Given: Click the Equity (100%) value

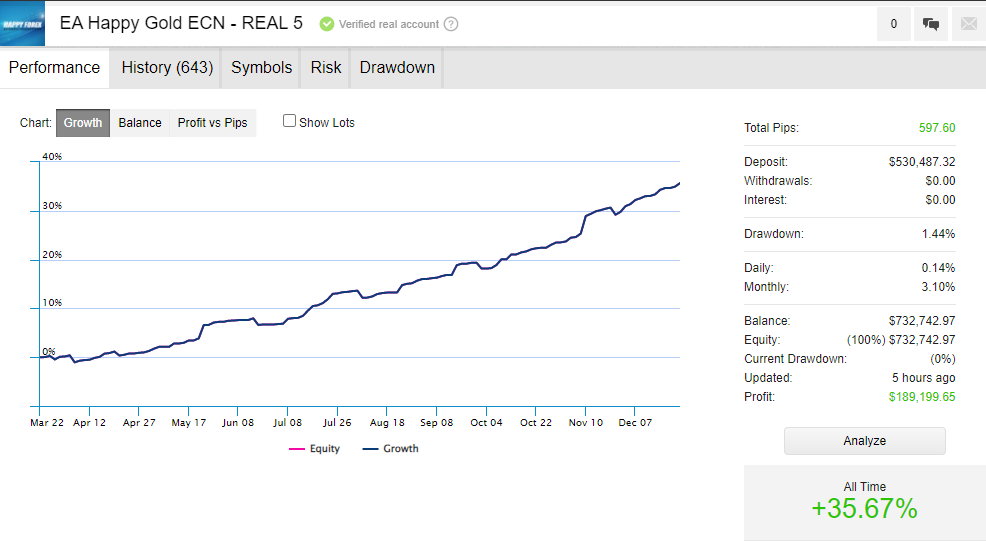Looking at the screenshot, I should click(901, 339).
